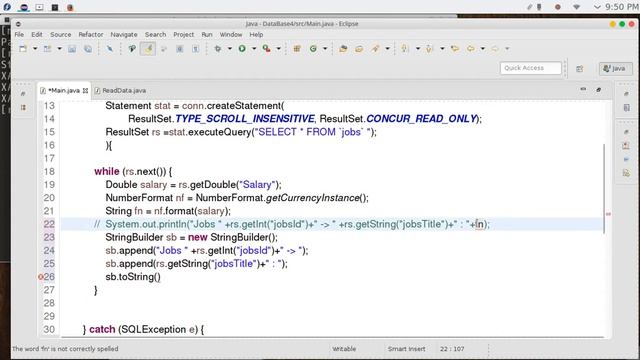The width and height of the screenshot is (640, 360).
Task: Toggle block selection mode icon
Action: pos(180,49)
